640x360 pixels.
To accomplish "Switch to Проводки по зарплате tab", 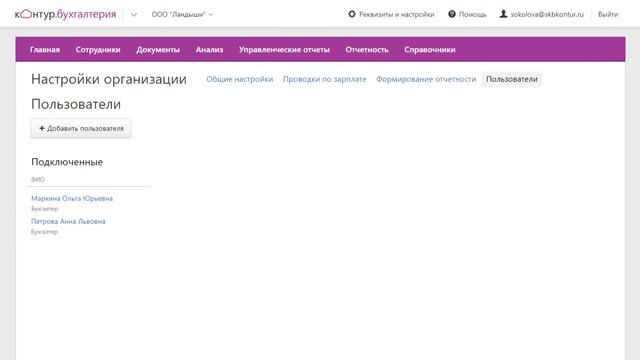I will (324, 79).
